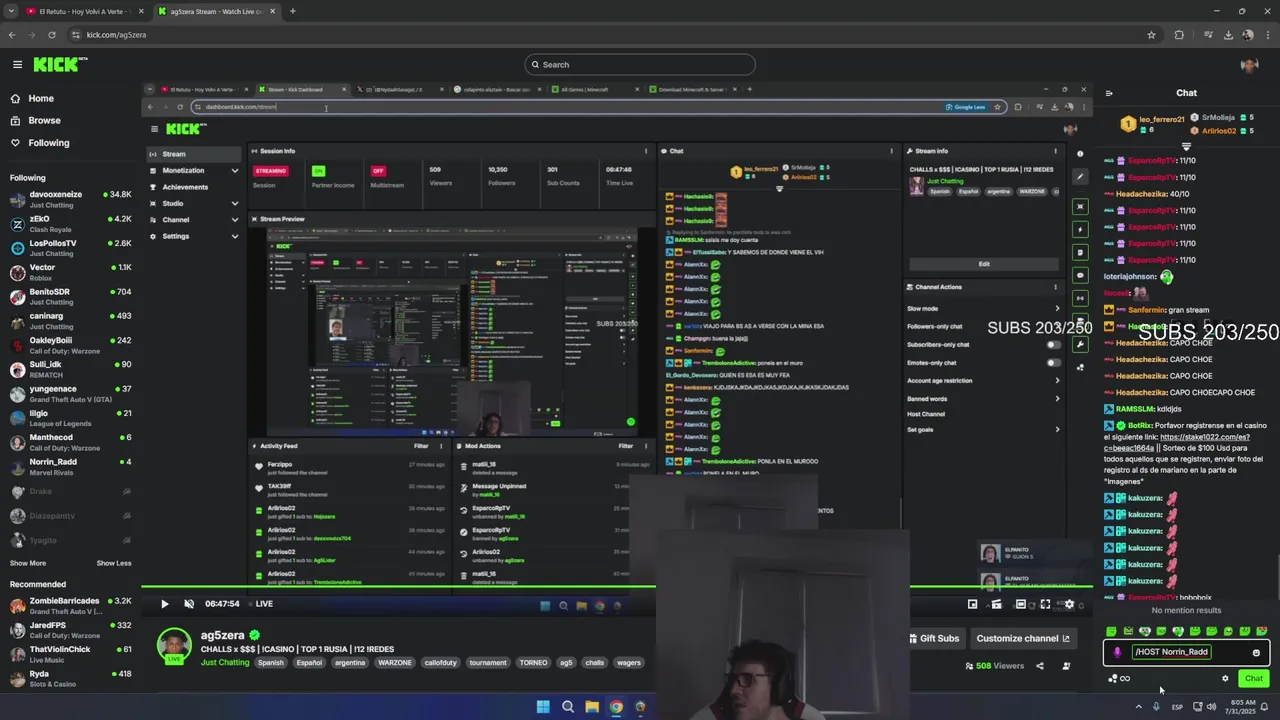Open Windows taskbar search
The height and width of the screenshot is (720, 1280).
pos(568,707)
